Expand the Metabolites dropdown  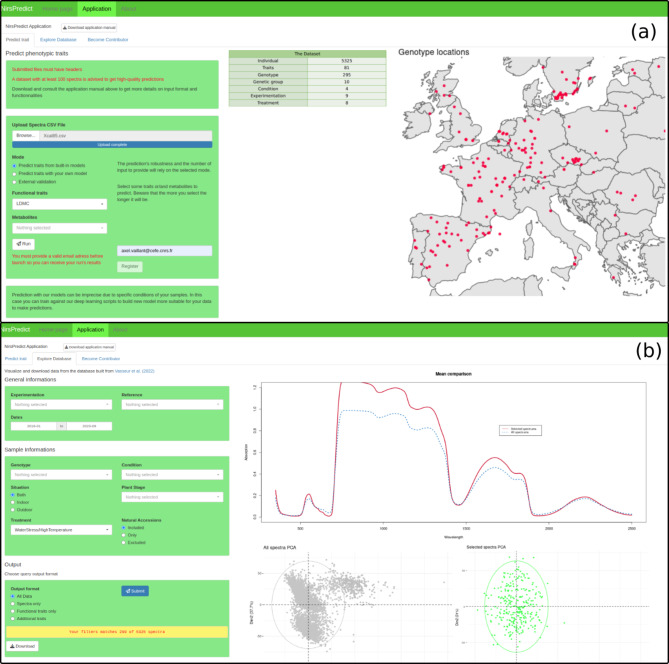click(x=60, y=227)
